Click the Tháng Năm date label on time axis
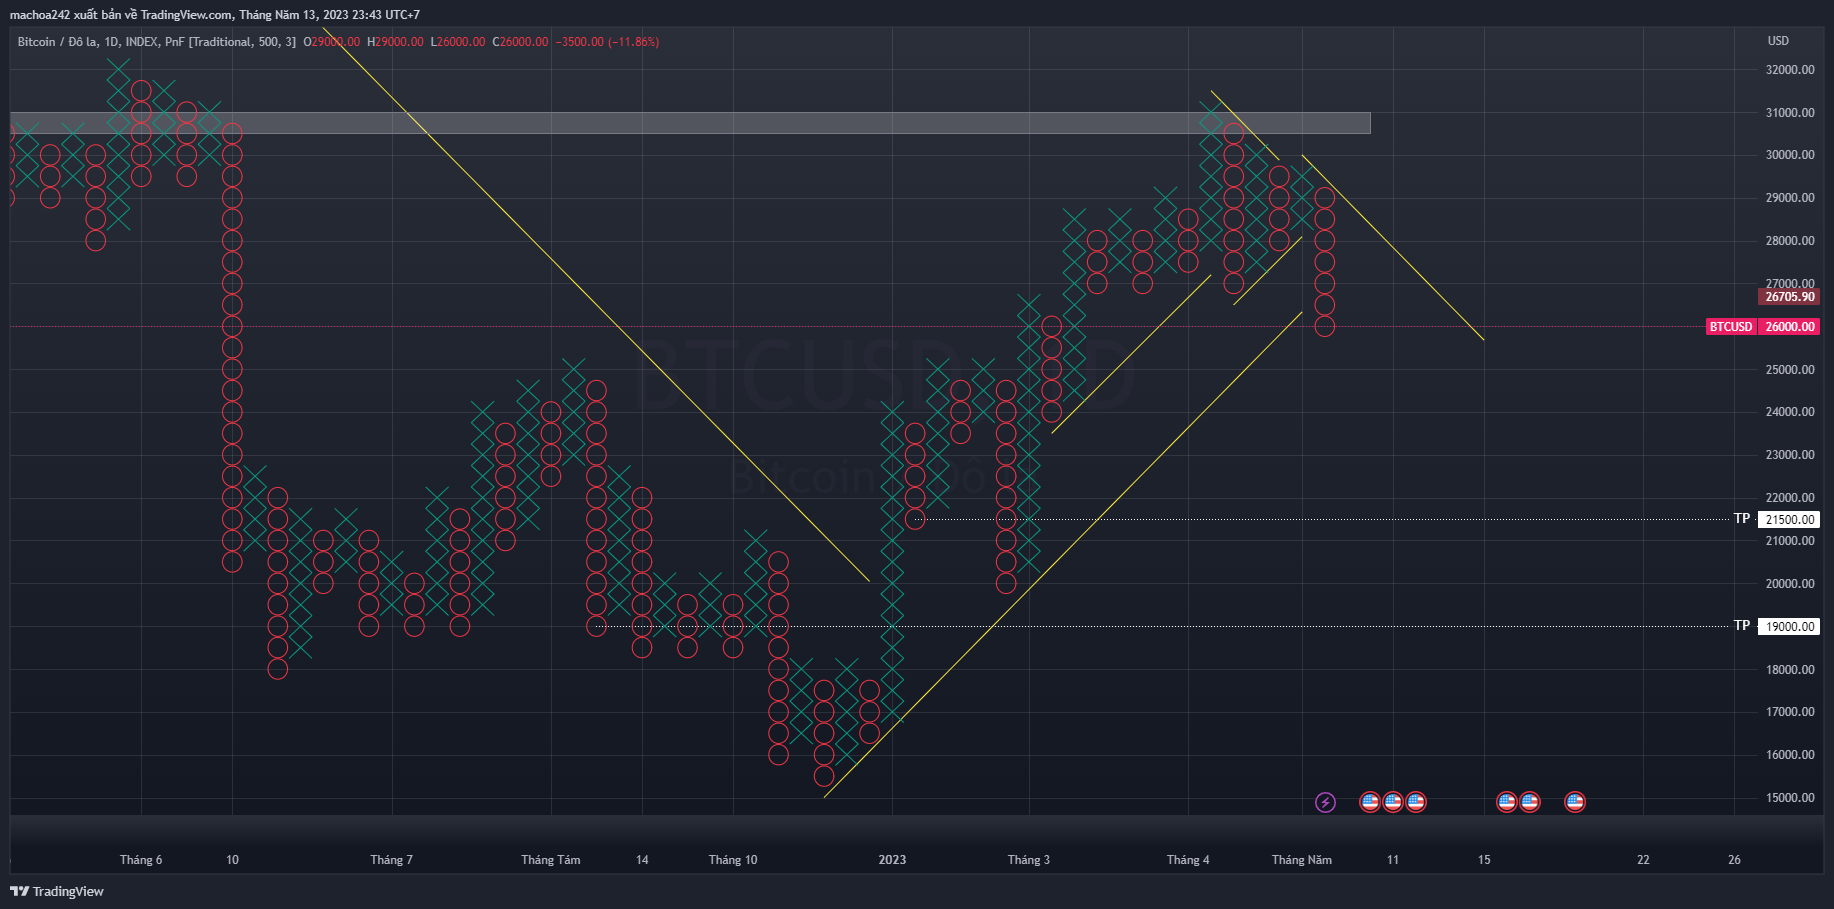 coord(1301,860)
